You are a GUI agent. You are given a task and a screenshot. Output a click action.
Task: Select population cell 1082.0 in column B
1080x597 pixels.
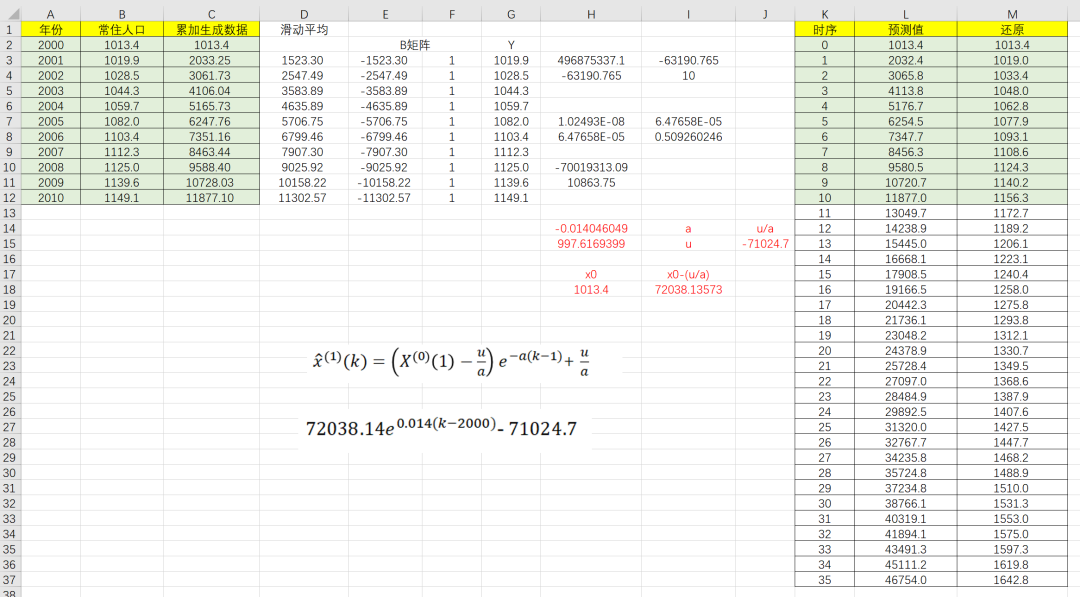122,121
